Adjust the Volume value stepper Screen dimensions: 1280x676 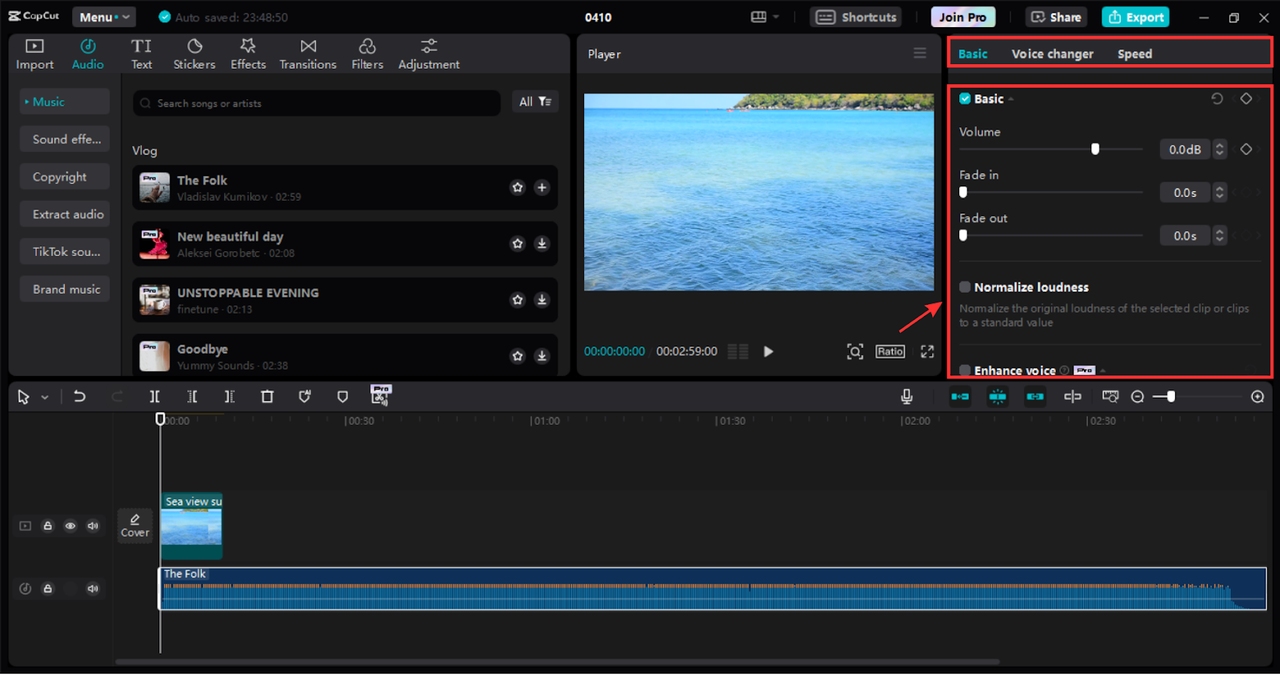(1219, 149)
